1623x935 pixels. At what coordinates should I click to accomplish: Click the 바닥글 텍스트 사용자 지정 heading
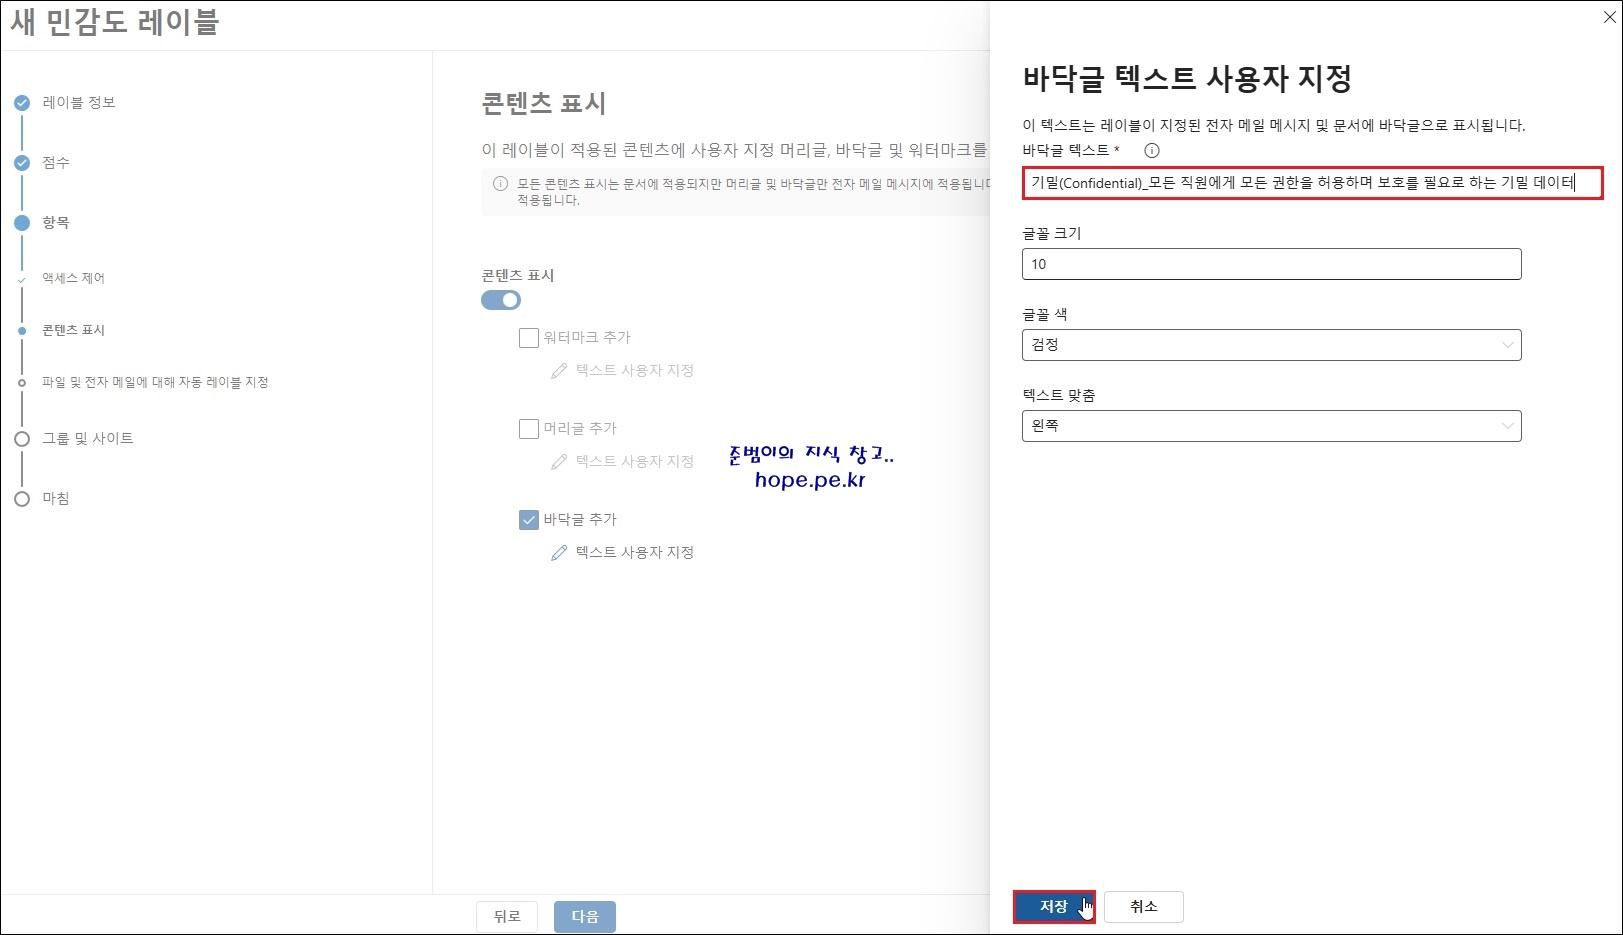[x=1187, y=79]
